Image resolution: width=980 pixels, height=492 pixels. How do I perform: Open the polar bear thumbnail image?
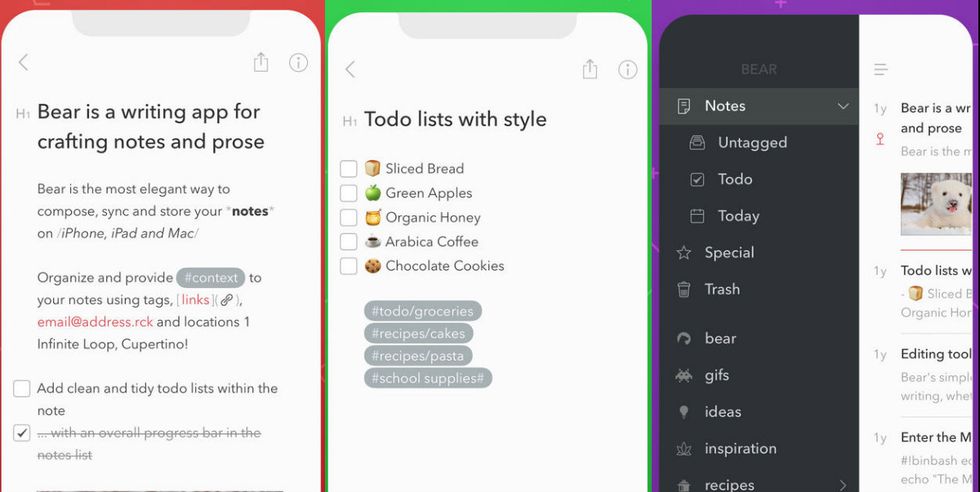pos(935,204)
